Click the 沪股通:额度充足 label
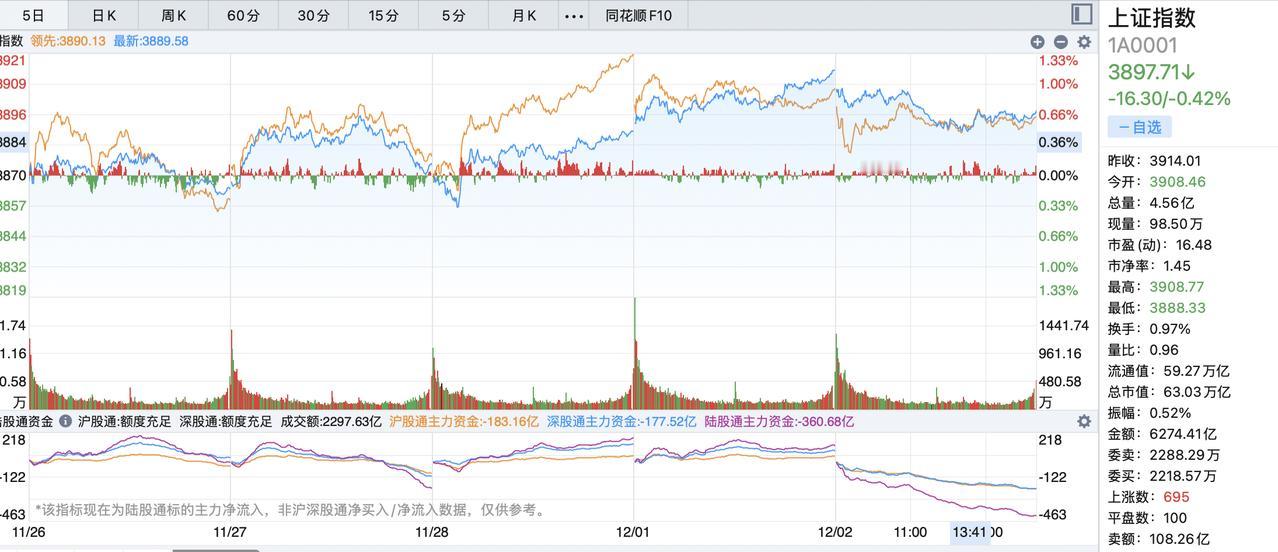1278x552 pixels. coord(125,422)
